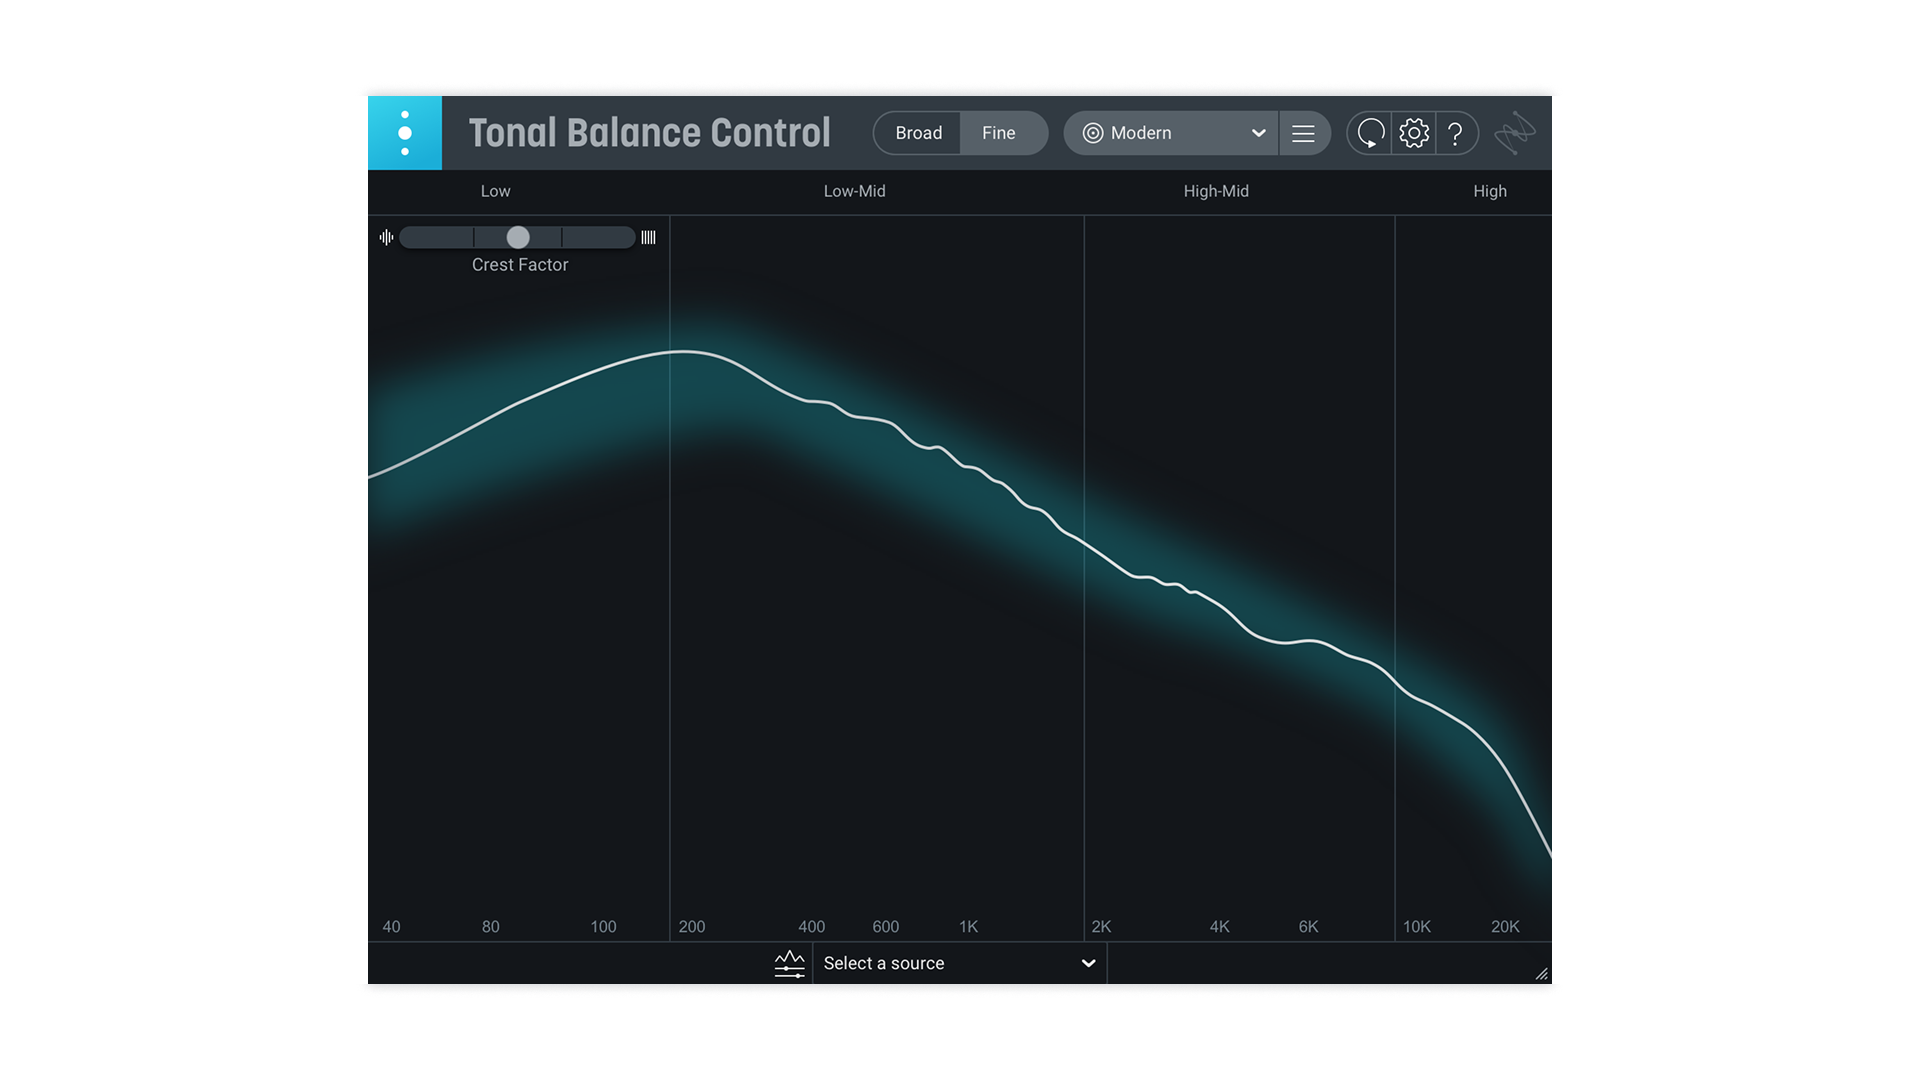Click the EQ source spectrum icon

pos(789,963)
